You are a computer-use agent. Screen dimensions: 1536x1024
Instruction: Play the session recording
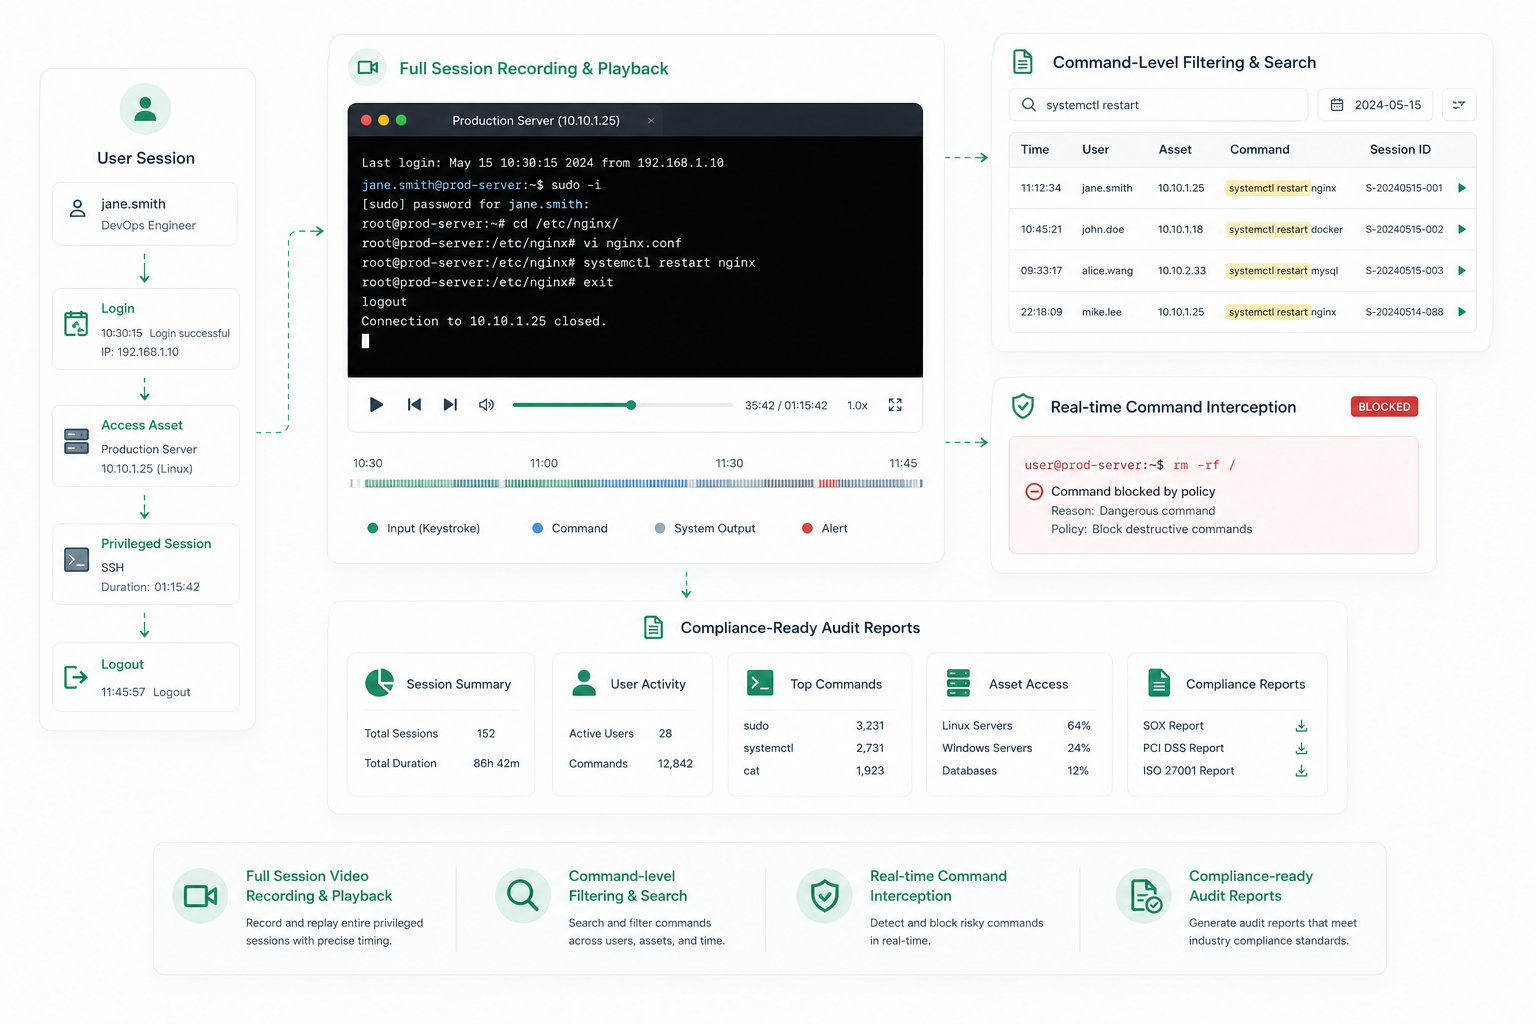coord(376,405)
